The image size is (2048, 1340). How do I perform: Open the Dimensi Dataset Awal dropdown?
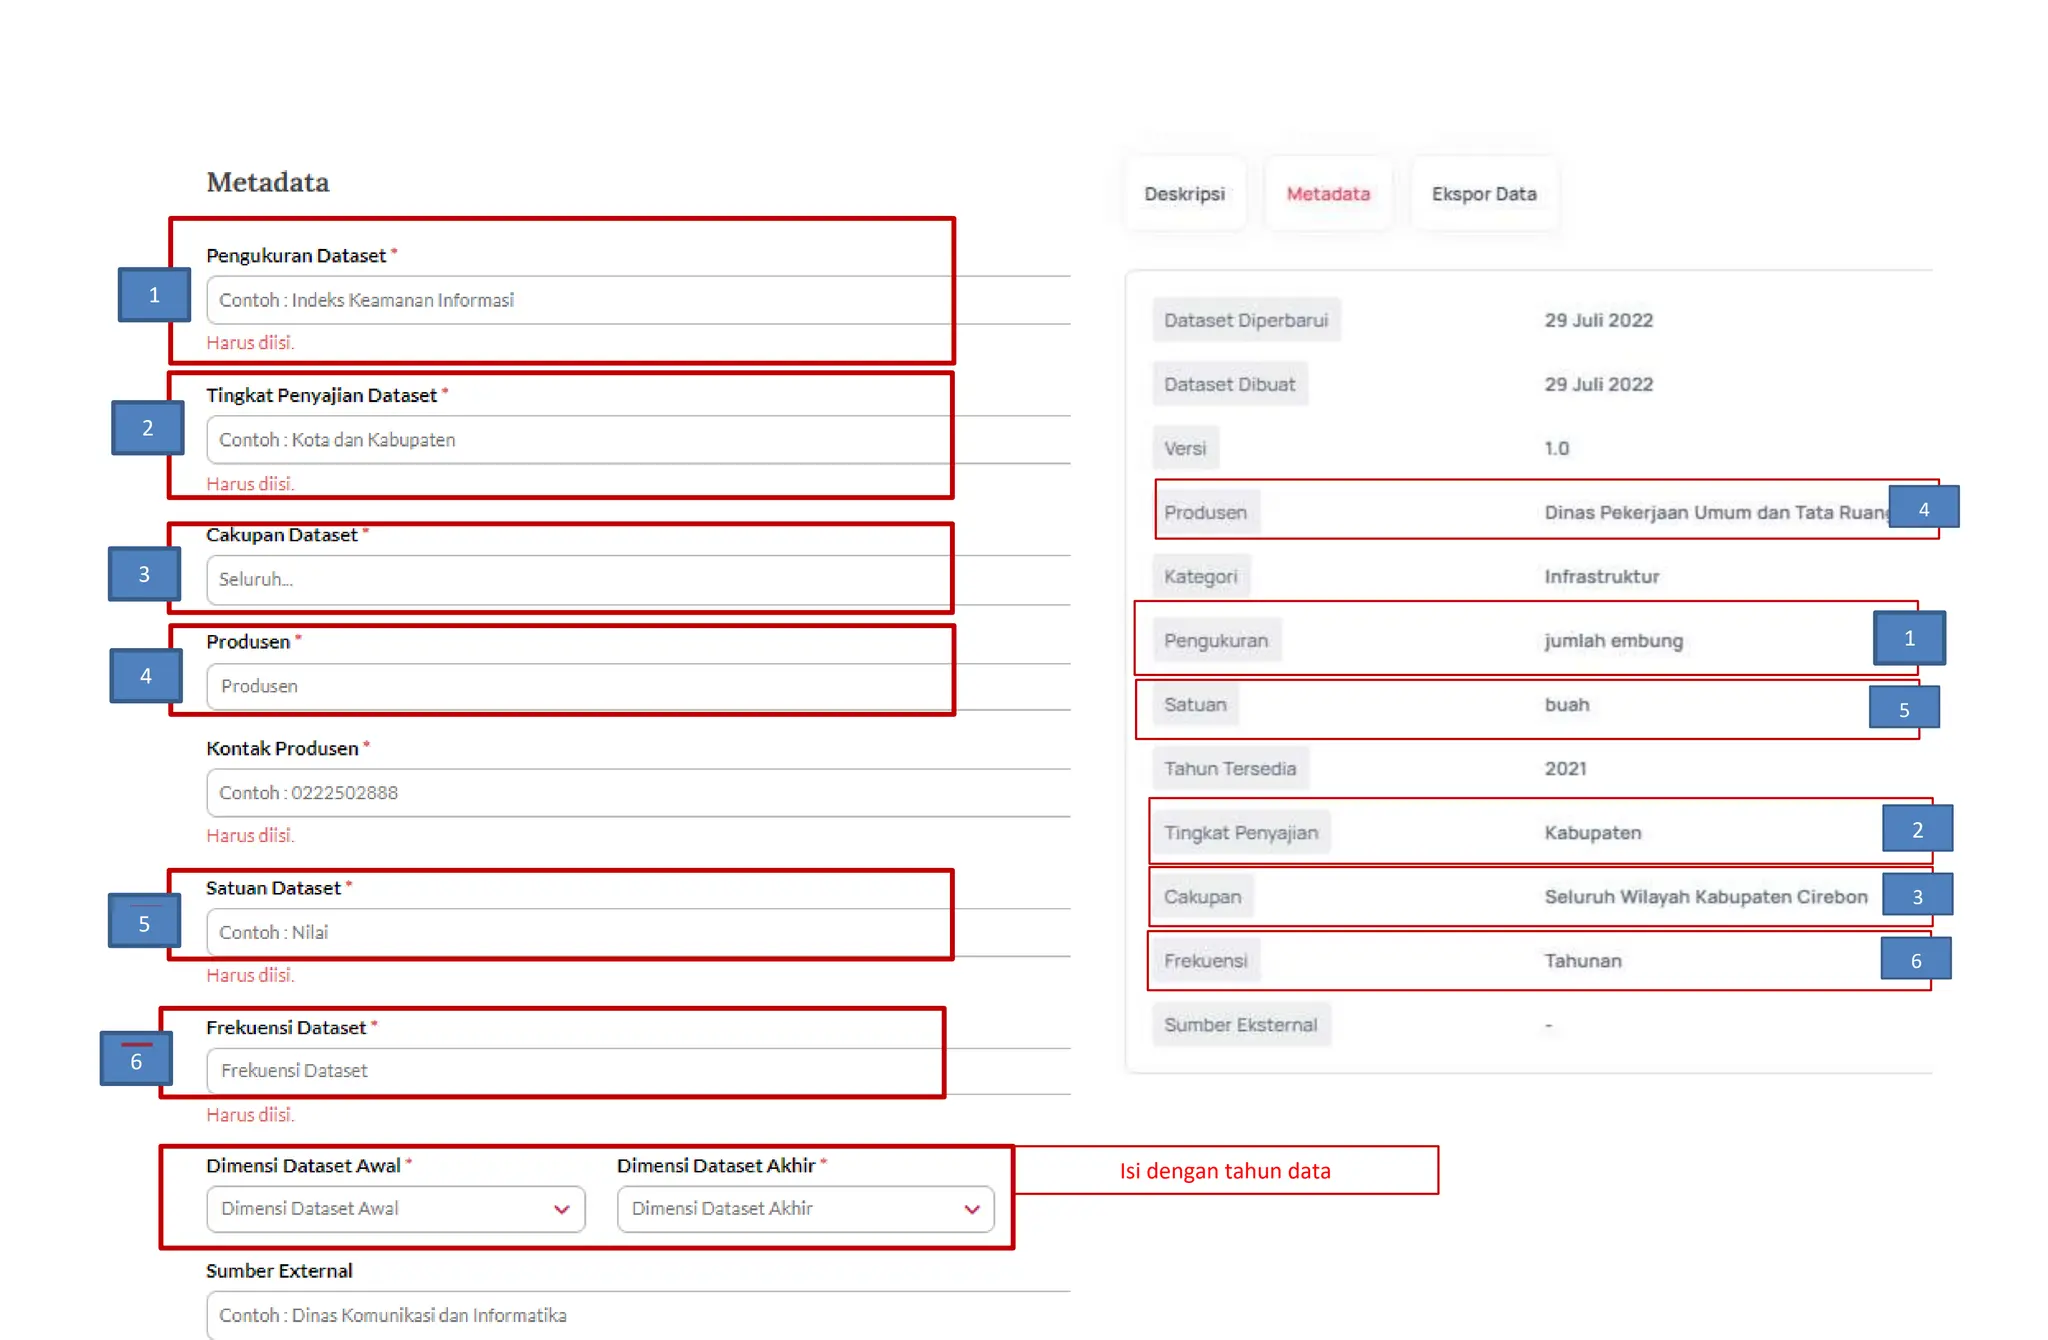tap(395, 1209)
